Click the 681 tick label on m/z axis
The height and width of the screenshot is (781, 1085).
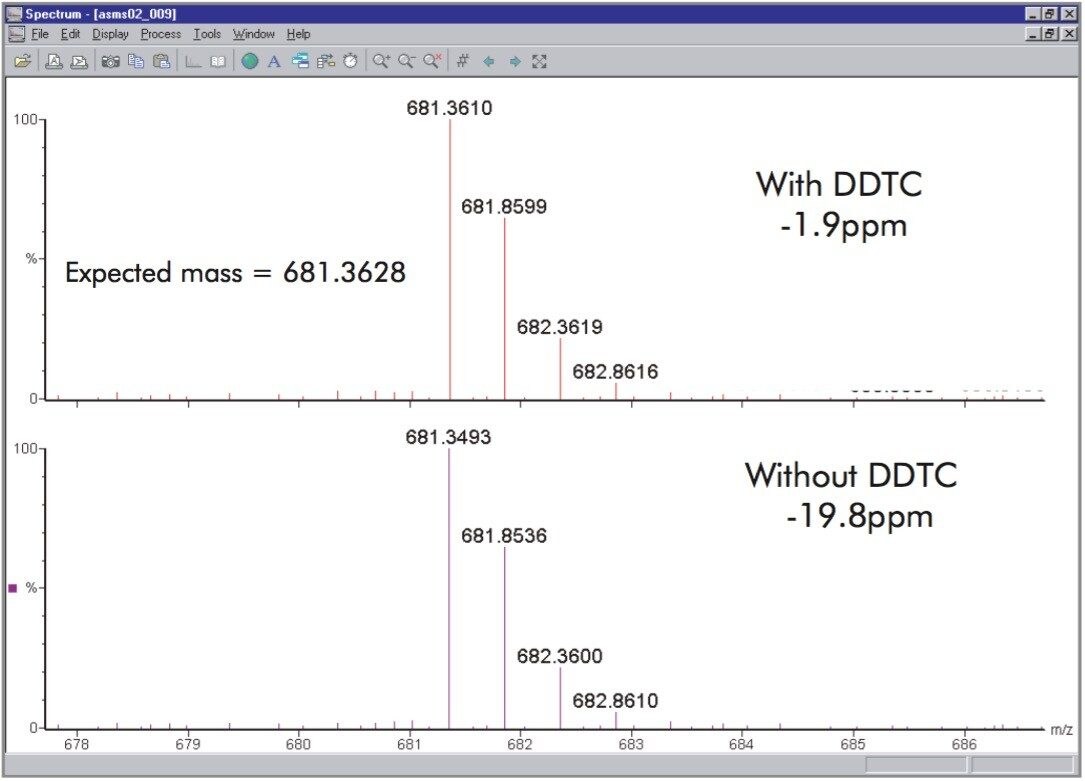coord(410,745)
